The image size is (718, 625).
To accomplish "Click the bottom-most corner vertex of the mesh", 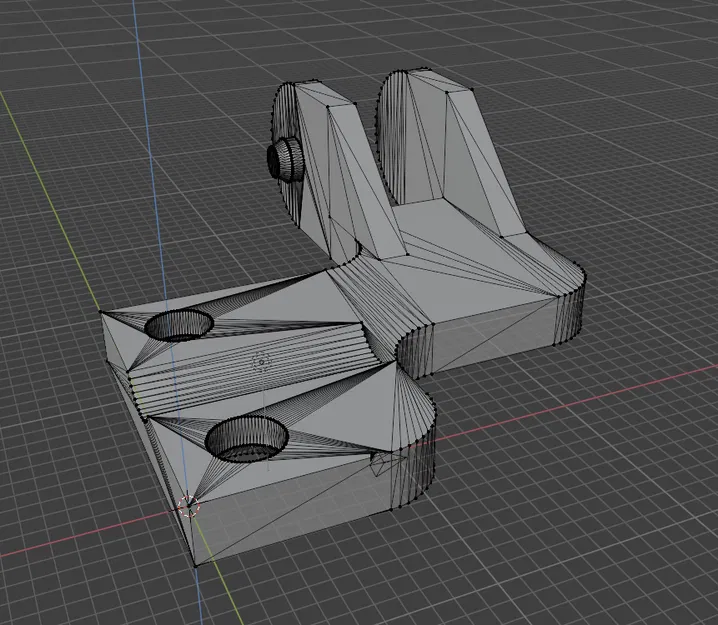I will click(196, 566).
